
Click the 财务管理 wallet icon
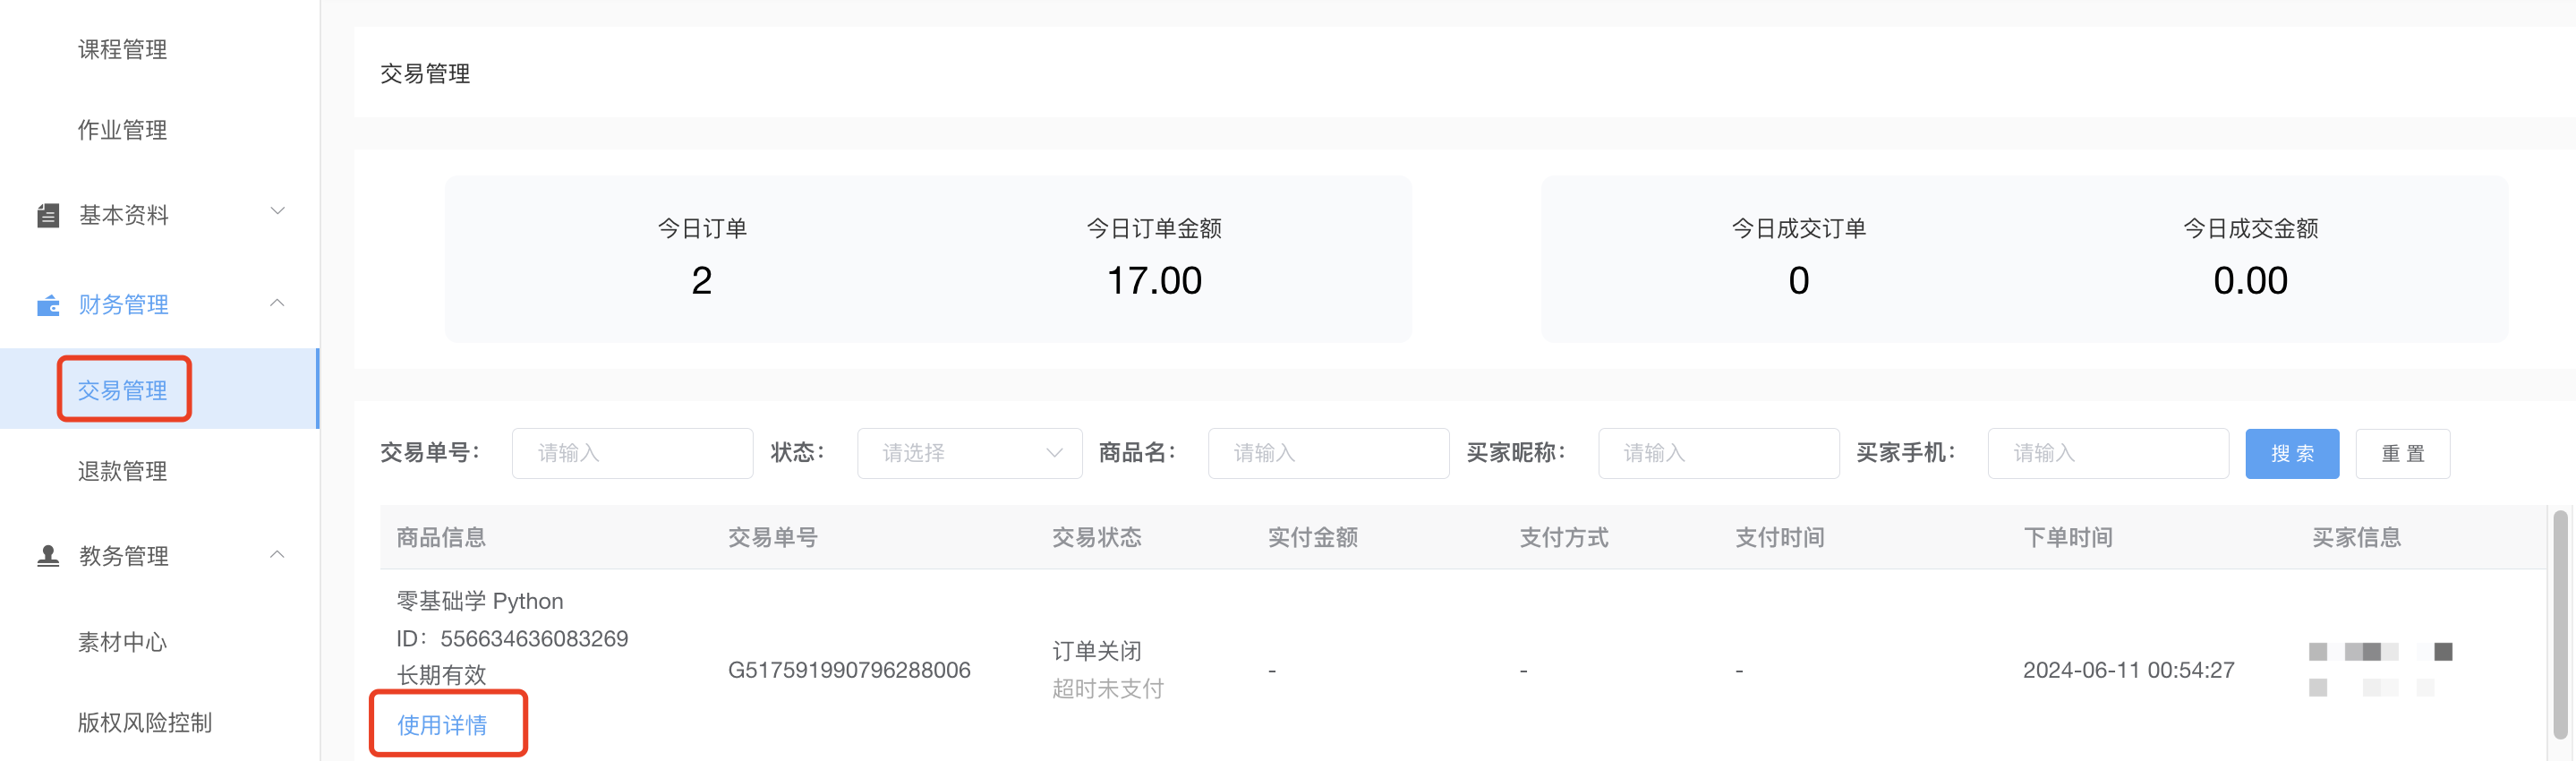(x=48, y=305)
